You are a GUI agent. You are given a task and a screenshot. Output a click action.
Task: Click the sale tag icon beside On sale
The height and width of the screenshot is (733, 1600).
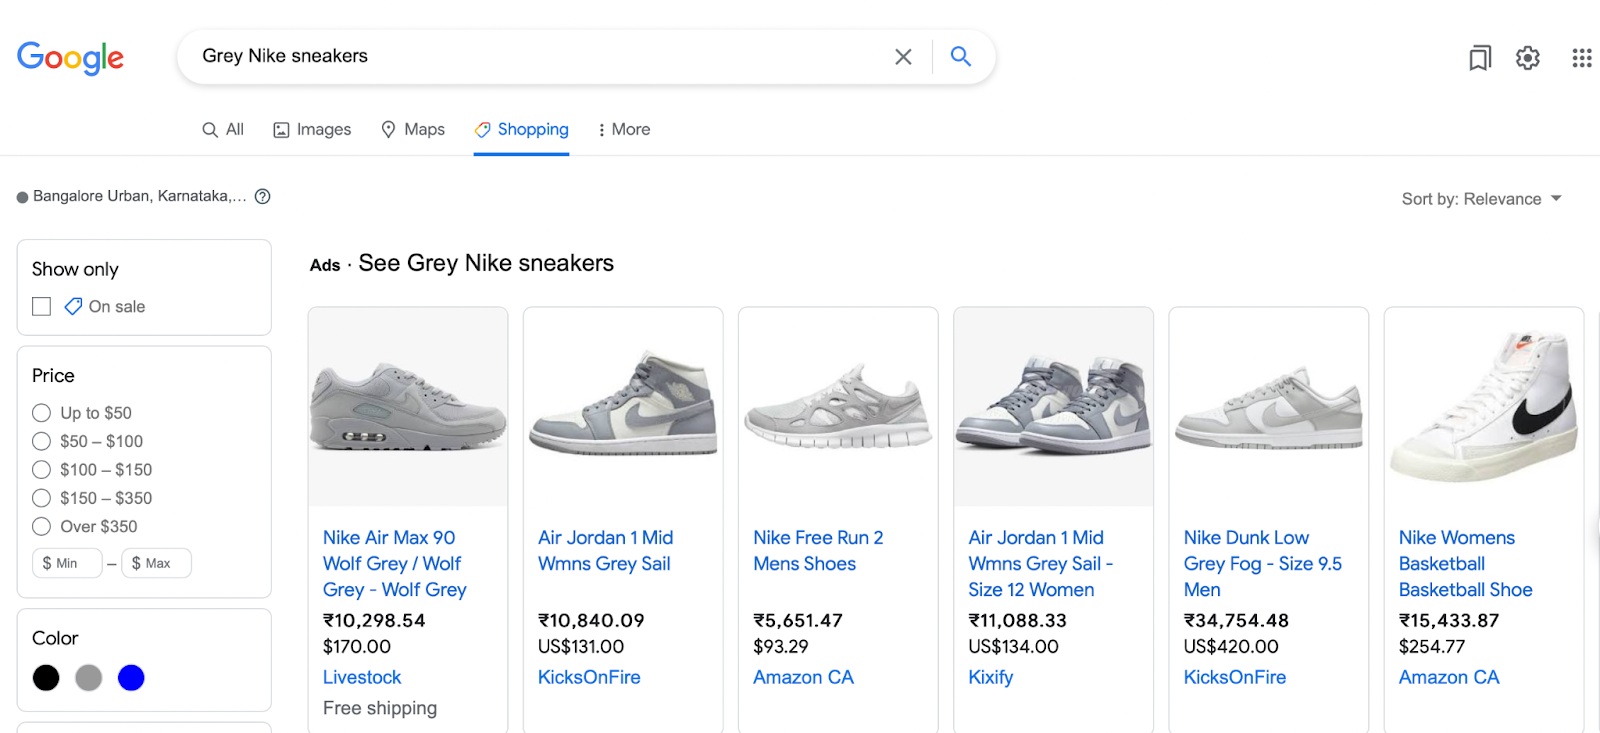pos(73,306)
